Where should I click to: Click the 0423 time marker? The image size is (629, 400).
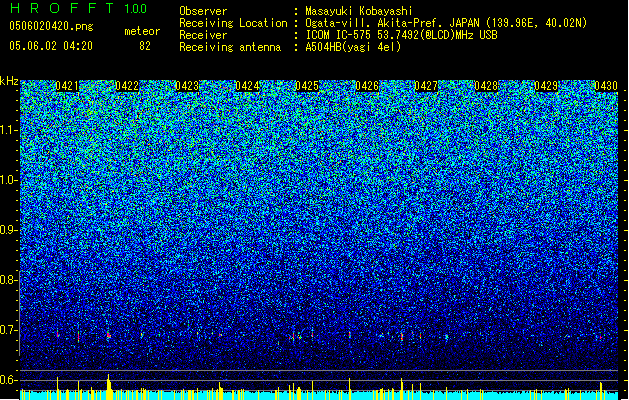point(187,86)
